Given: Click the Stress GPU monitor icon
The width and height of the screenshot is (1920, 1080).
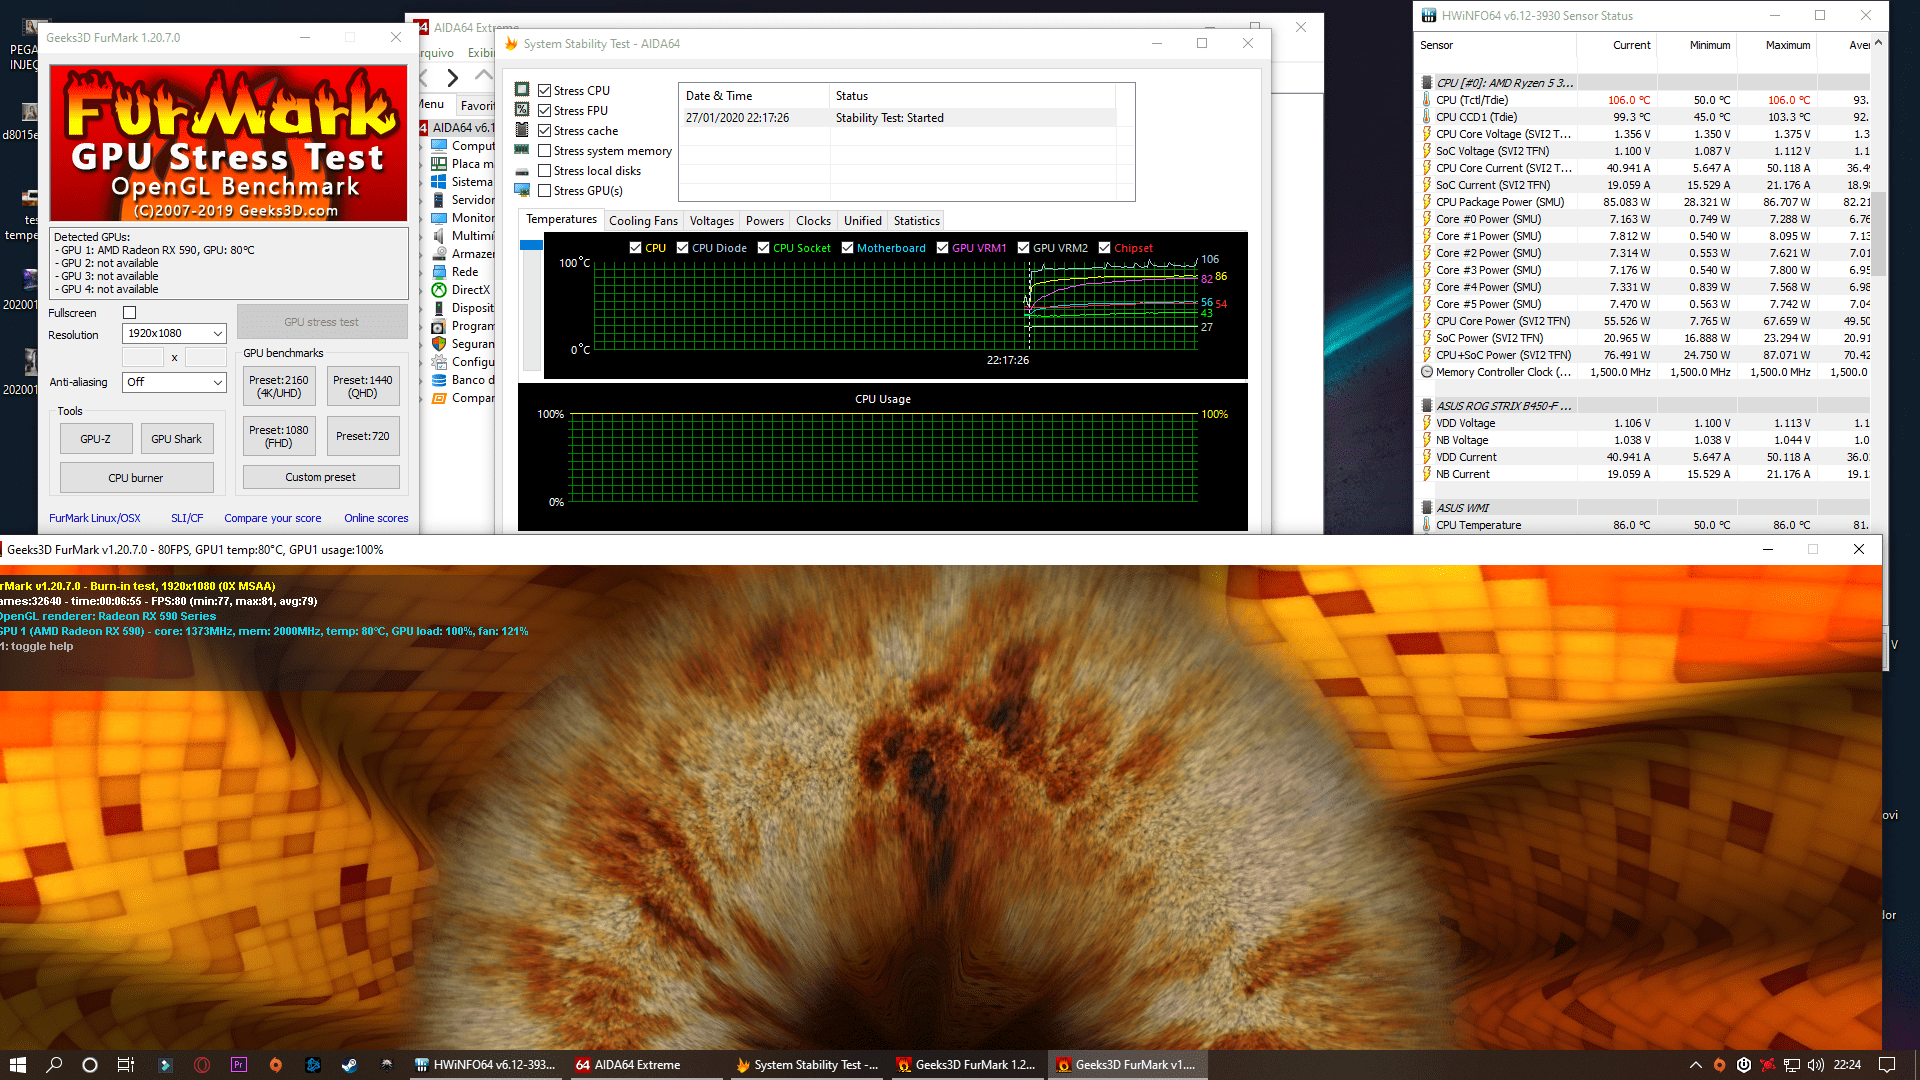Looking at the screenshot, I should 522,190.
